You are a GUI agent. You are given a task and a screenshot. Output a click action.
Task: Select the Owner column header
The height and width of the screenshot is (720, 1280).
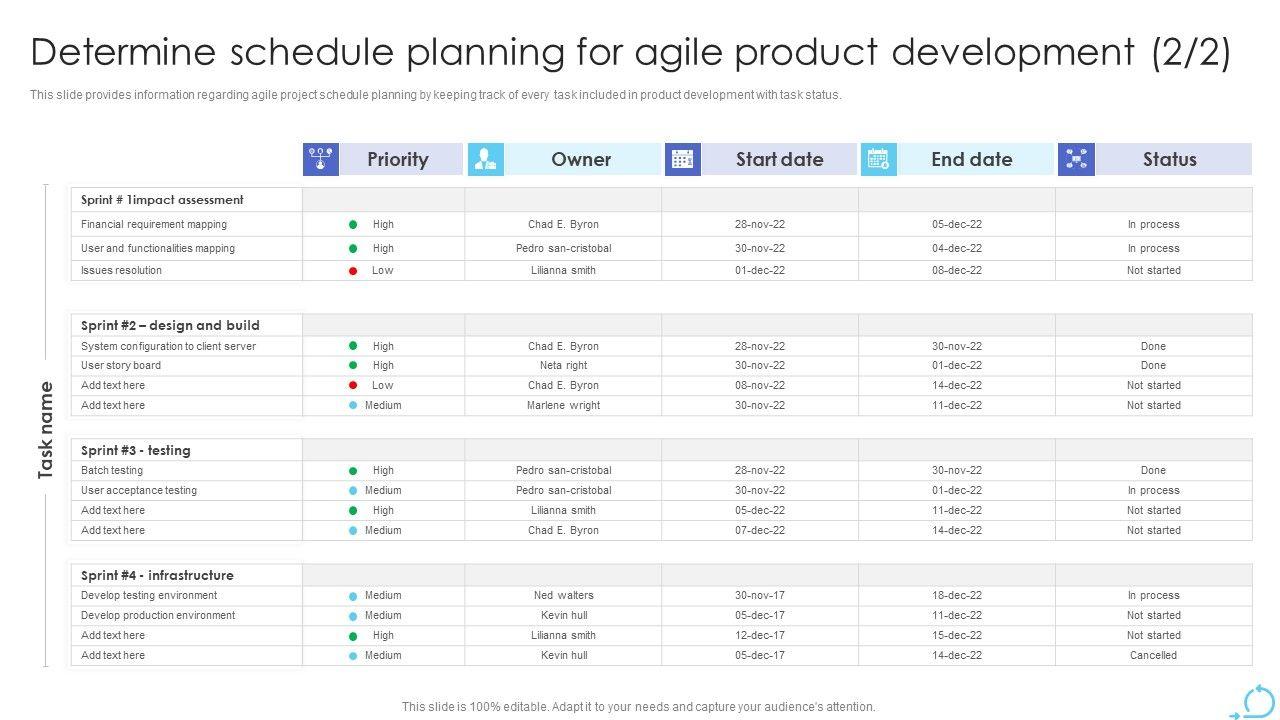point(581,160)
